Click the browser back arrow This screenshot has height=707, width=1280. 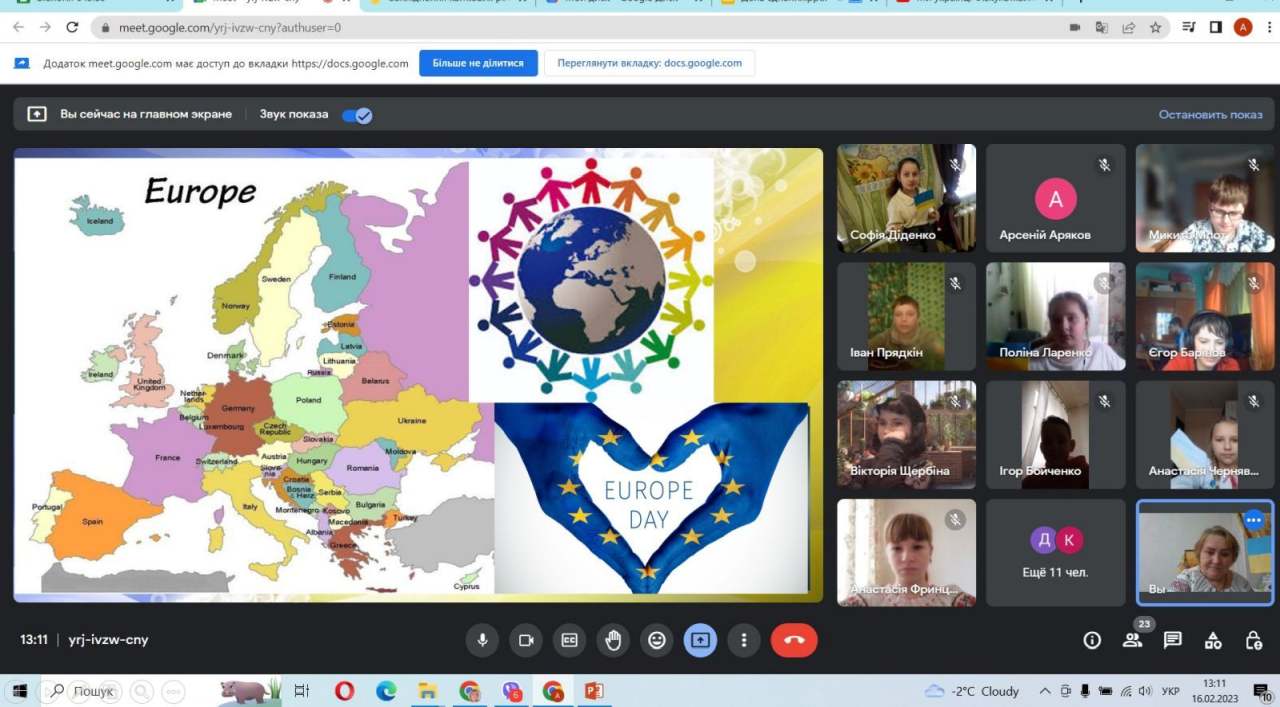(18, 27)
